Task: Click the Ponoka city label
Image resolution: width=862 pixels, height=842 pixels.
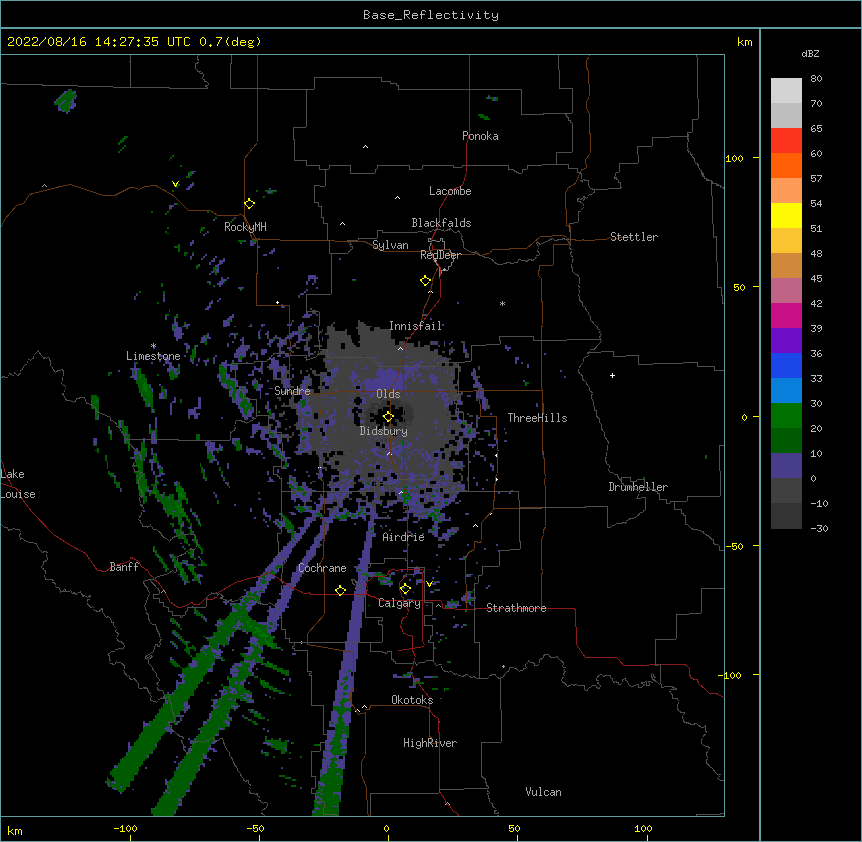Action: click(x=480, y=136)
